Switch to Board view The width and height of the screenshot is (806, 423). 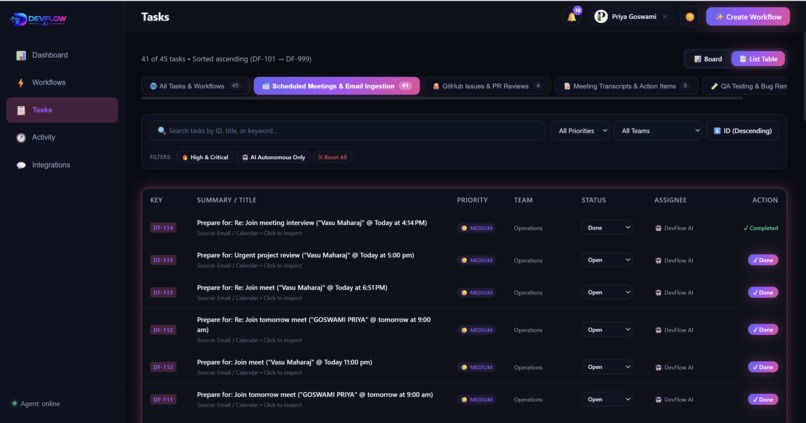pyautogui.click(x=708, y=59)
